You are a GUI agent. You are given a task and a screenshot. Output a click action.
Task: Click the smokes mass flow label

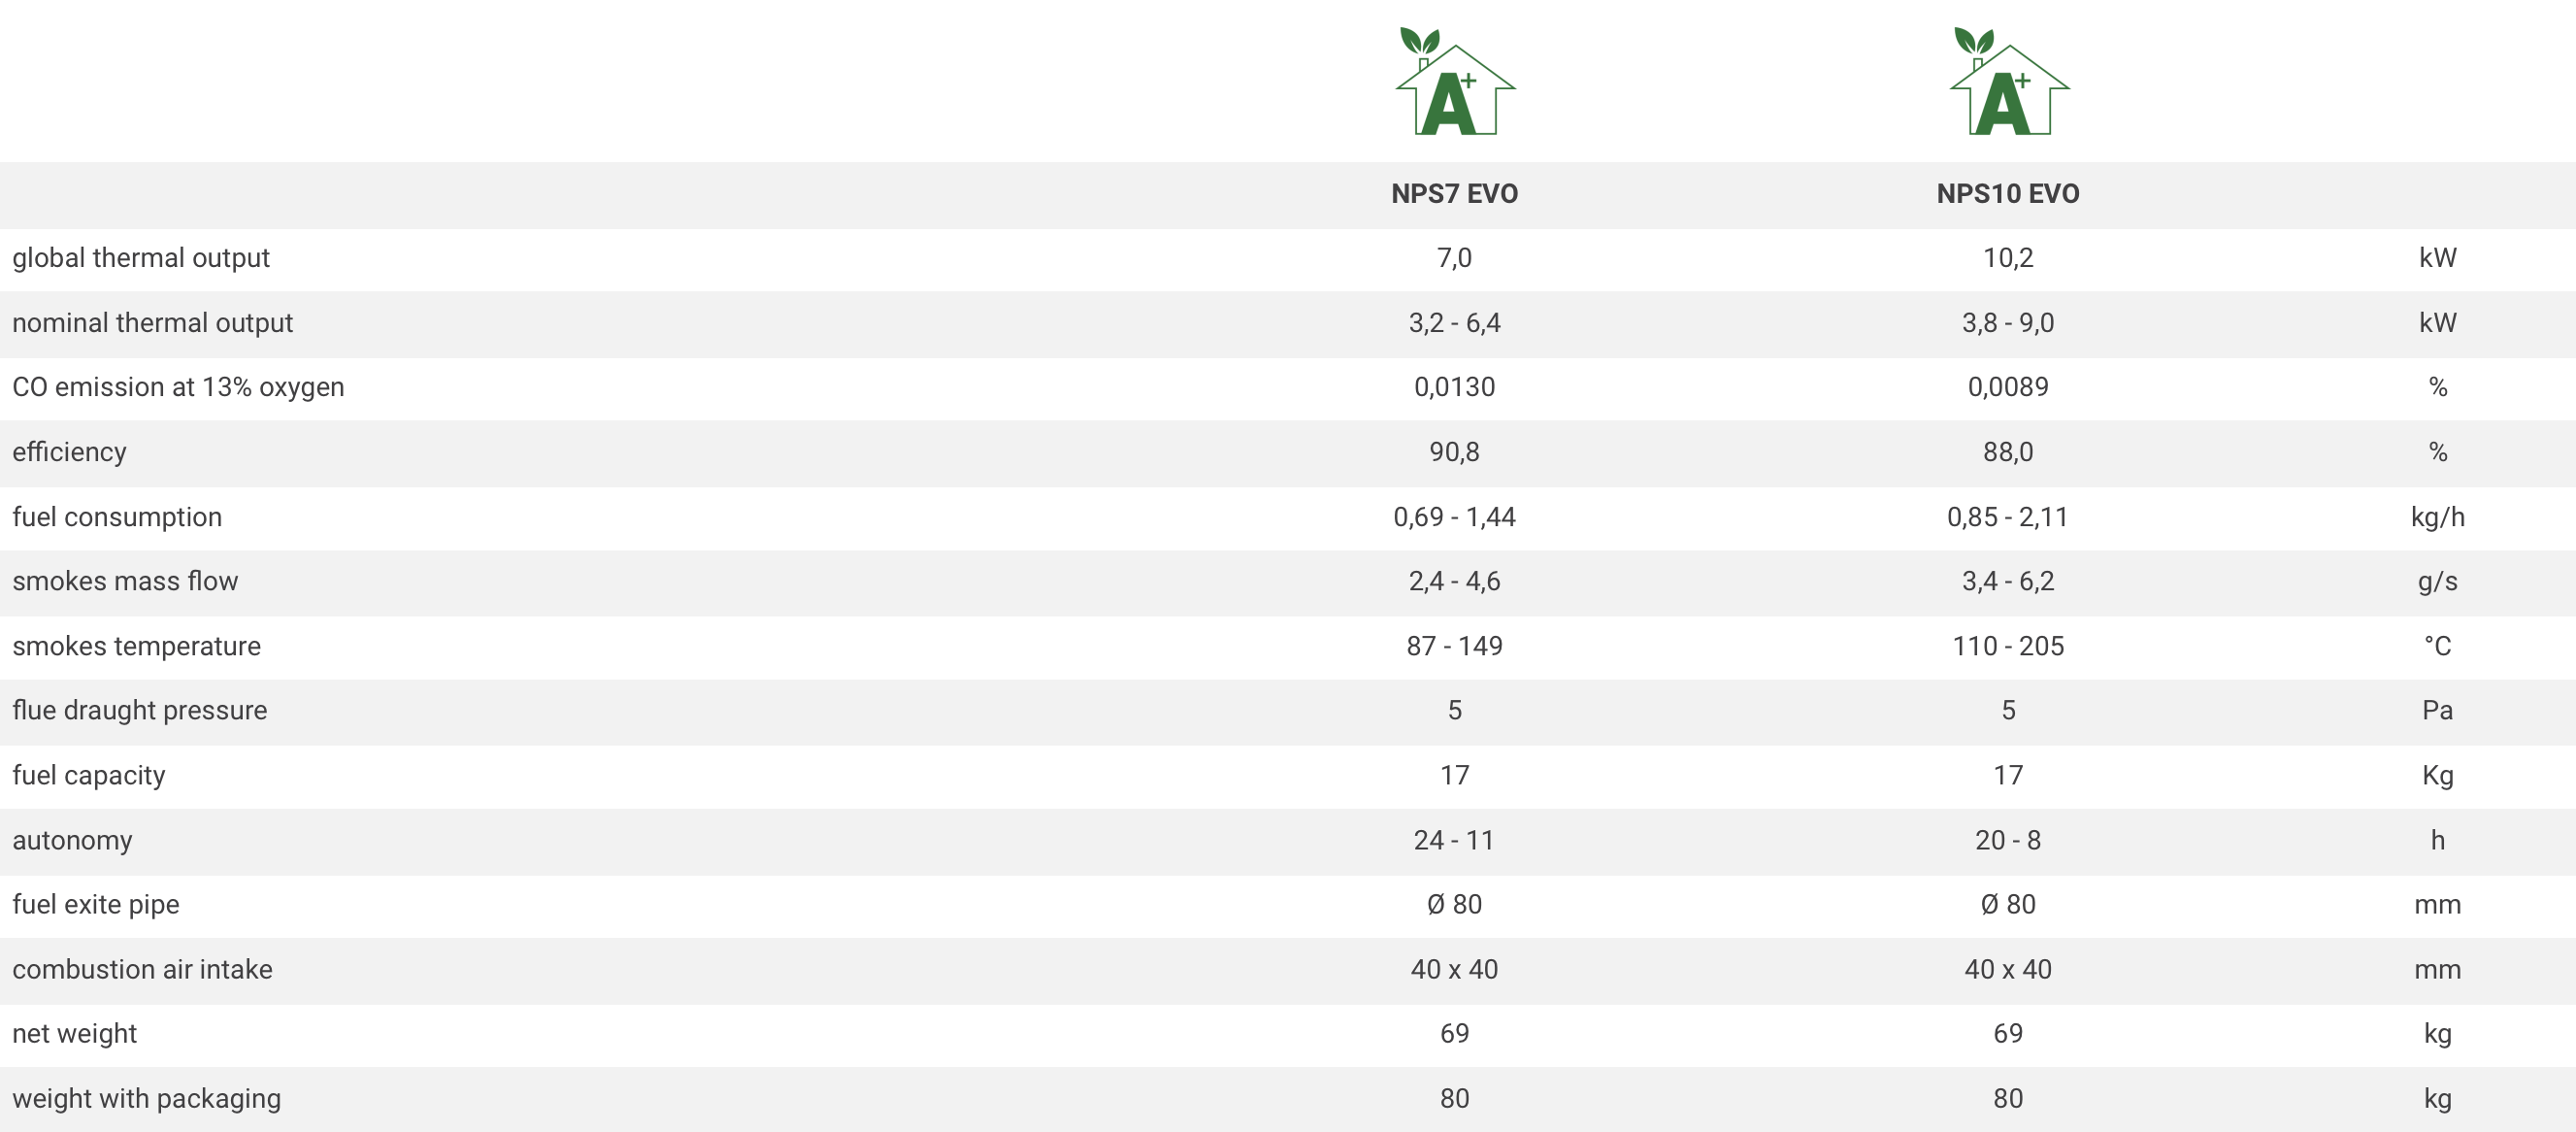coord(125,581)
